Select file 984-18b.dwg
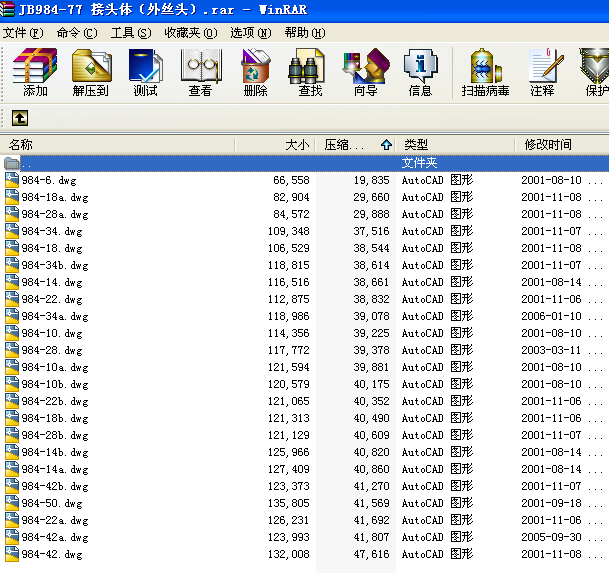Image resolution: width=609 pixels, height=573 pixels. 55,418
